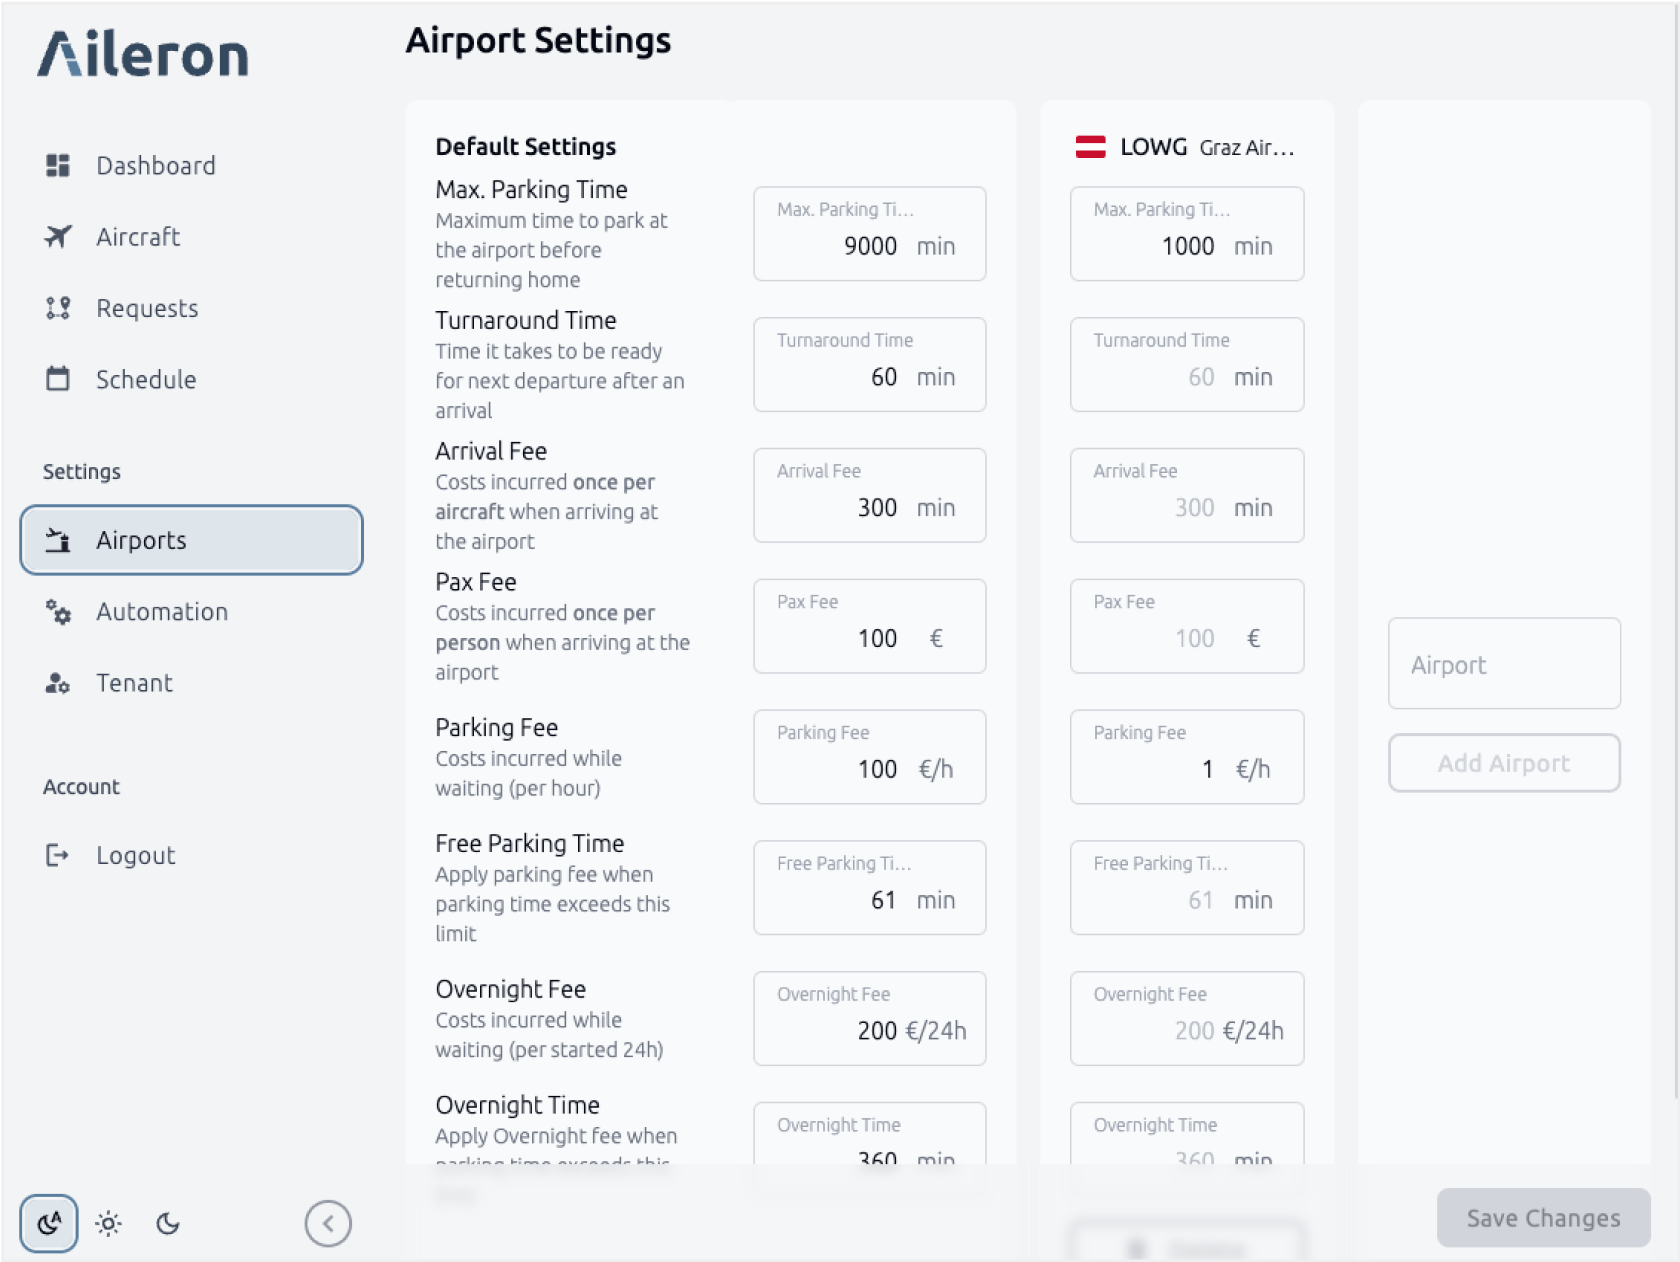Select the Airports landing-plane icon
The image size is (1680, 1262).
pyautogui.click(x=60, y=540)
